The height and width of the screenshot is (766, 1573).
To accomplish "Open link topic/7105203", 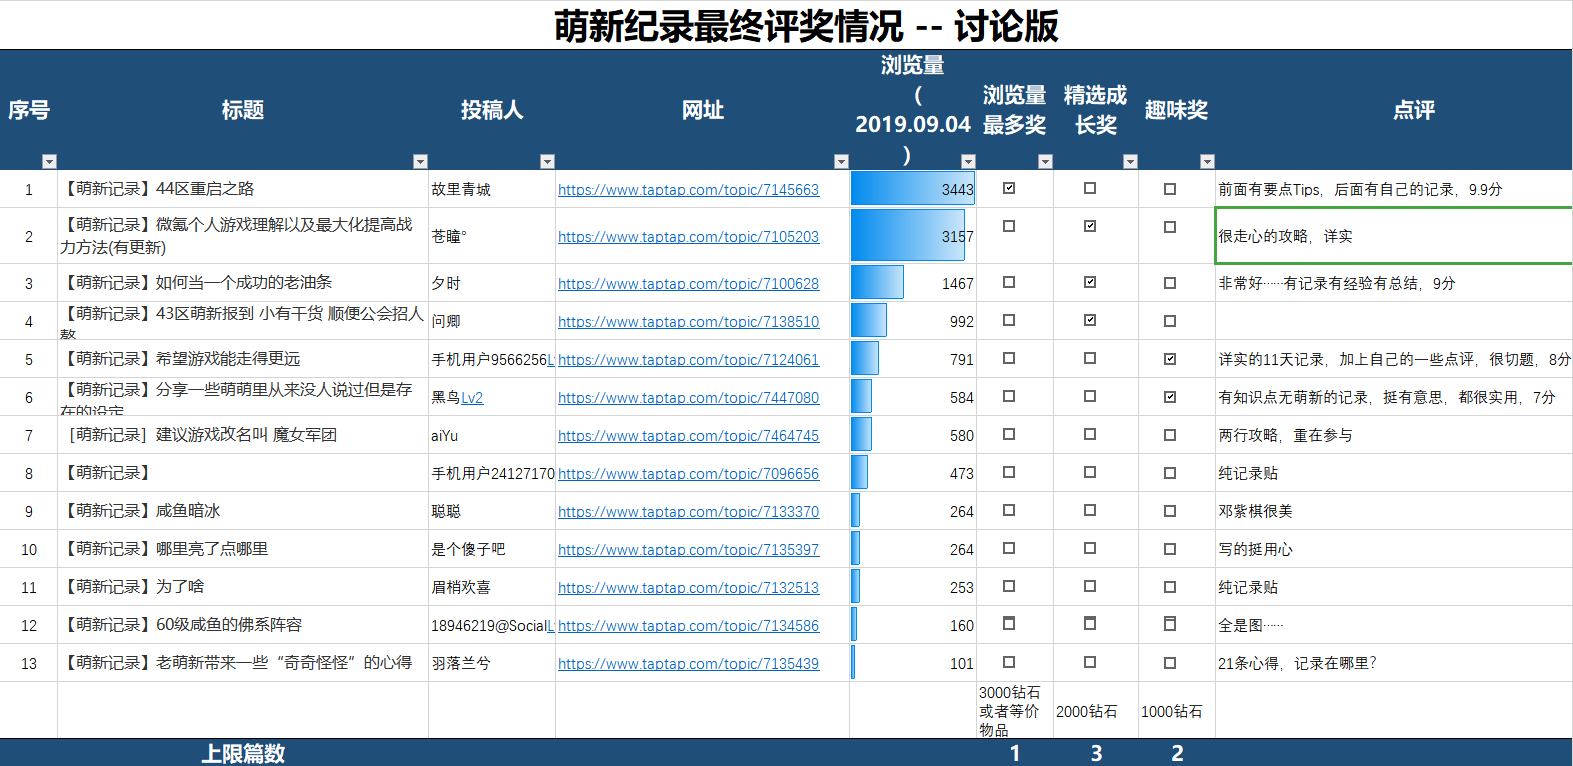I will (x=688, y=237).
